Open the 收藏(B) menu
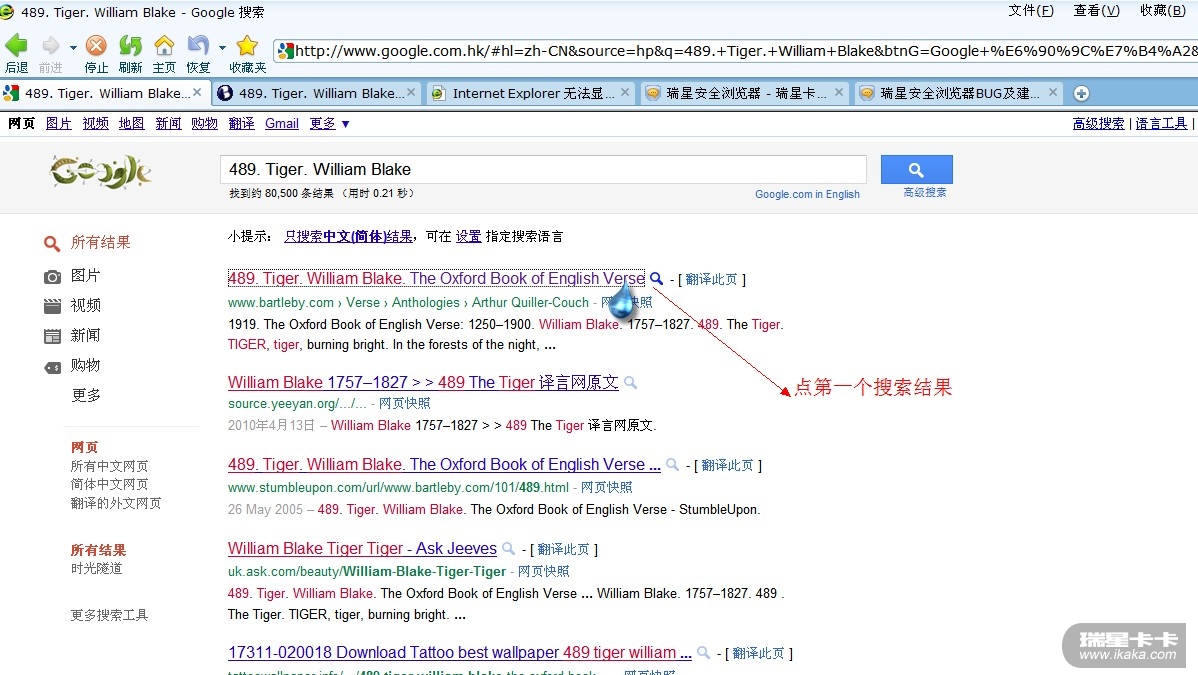 pyautogui.click(x=1163, y=11)
